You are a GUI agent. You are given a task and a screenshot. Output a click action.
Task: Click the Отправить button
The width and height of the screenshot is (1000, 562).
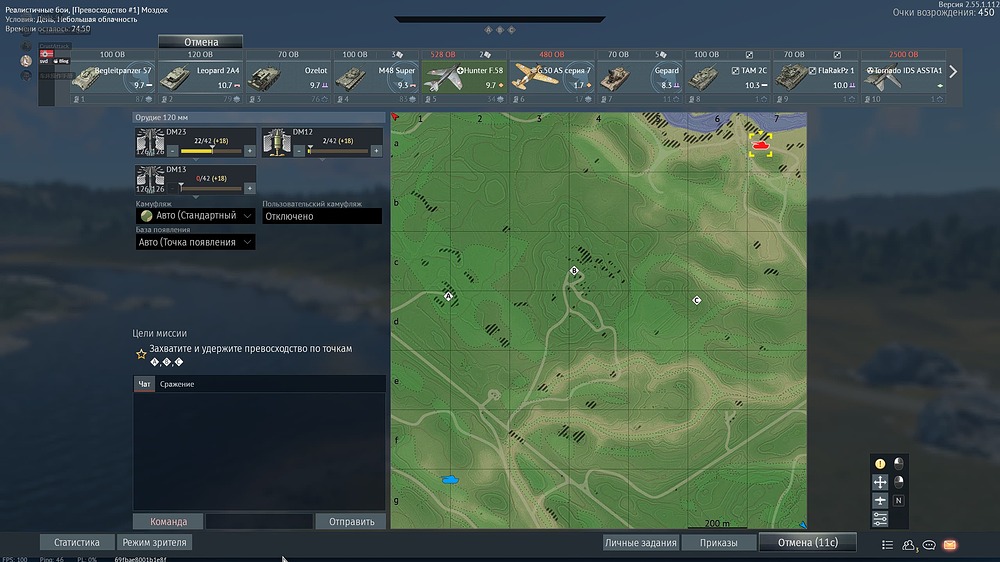click(351, 521)
